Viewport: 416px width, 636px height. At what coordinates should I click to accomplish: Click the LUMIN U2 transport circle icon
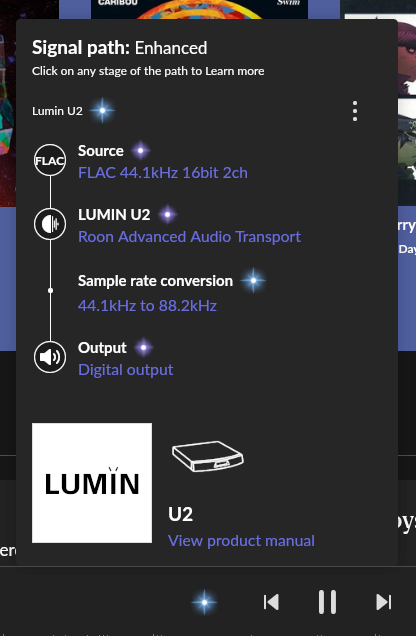(x=50, y=224)
